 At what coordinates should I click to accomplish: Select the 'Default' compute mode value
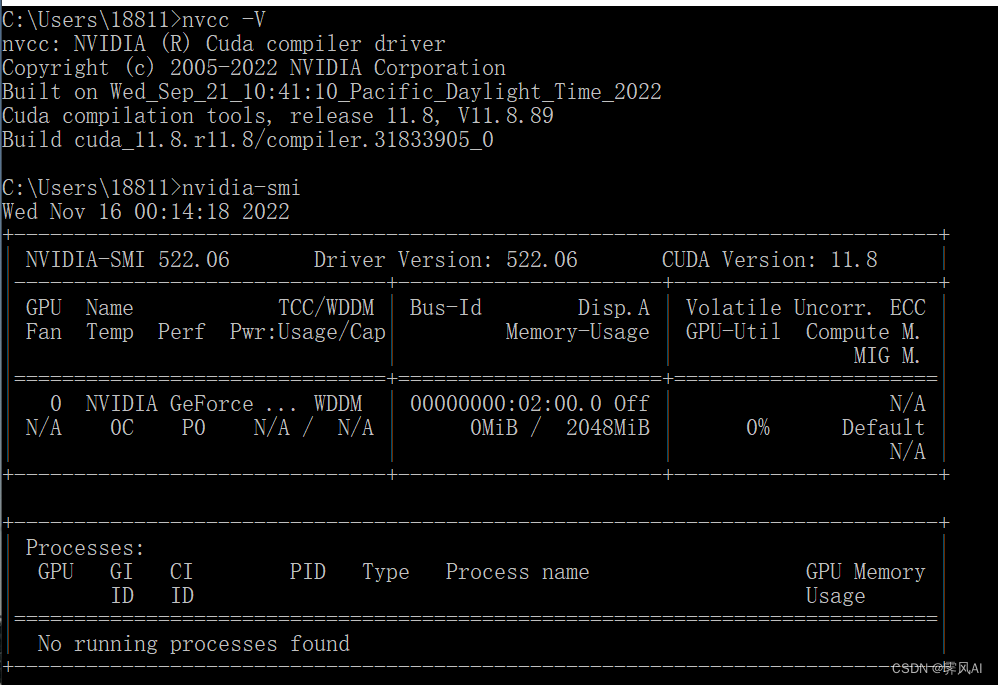[883, 428]
